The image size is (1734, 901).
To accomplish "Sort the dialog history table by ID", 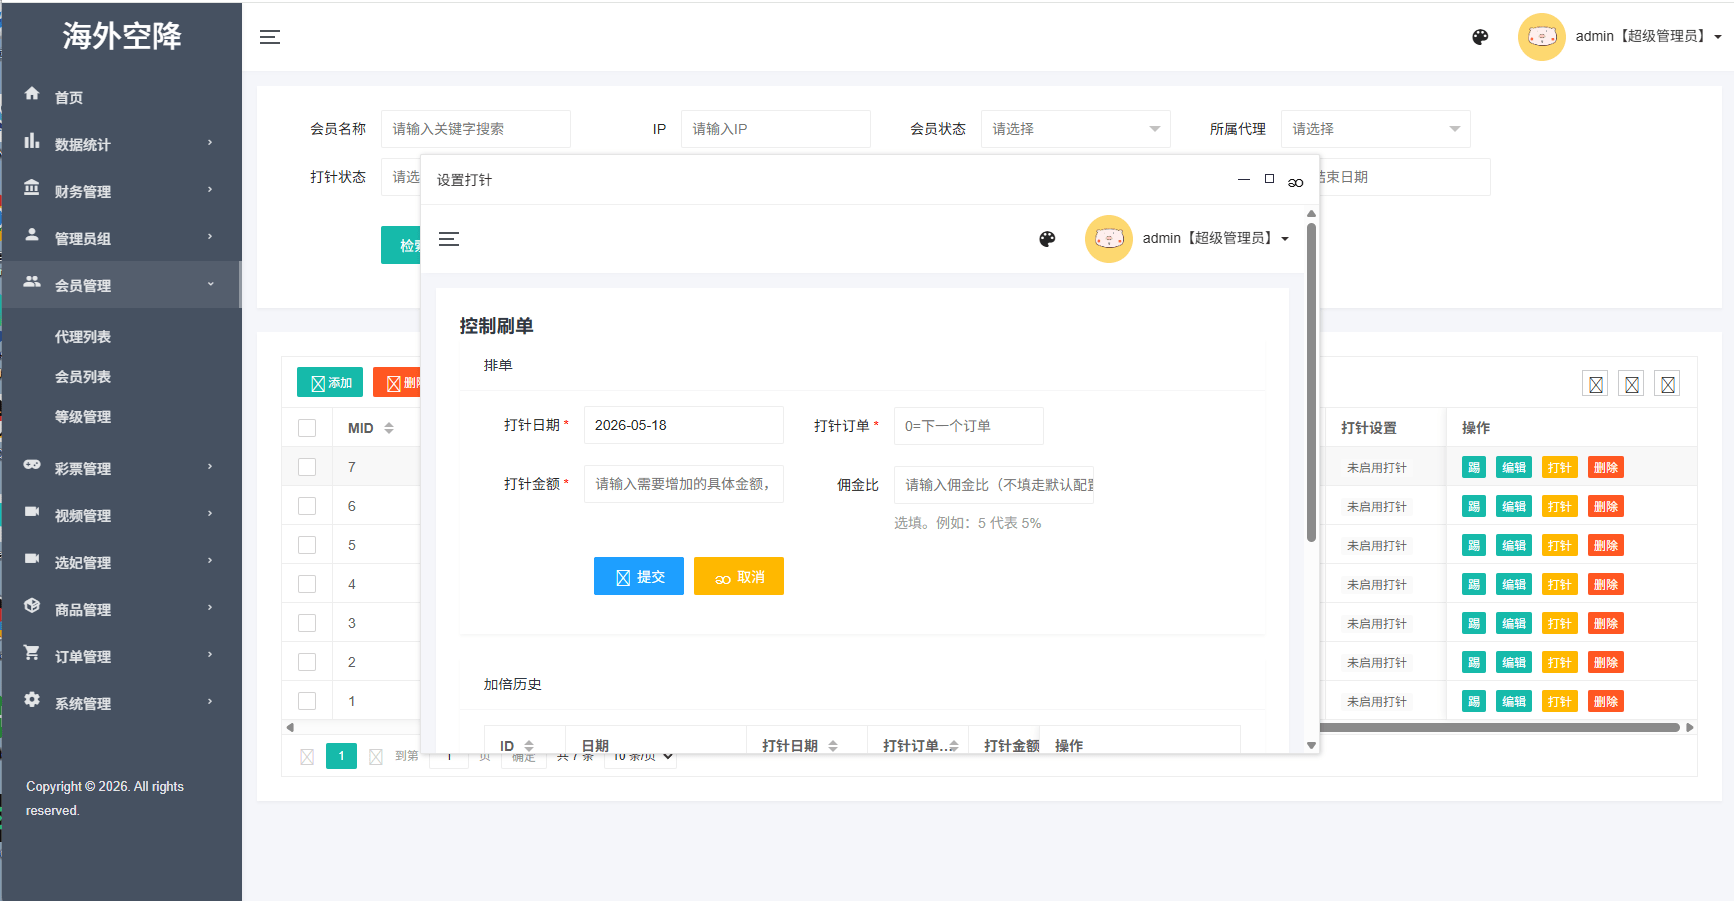I will [529, 746].
